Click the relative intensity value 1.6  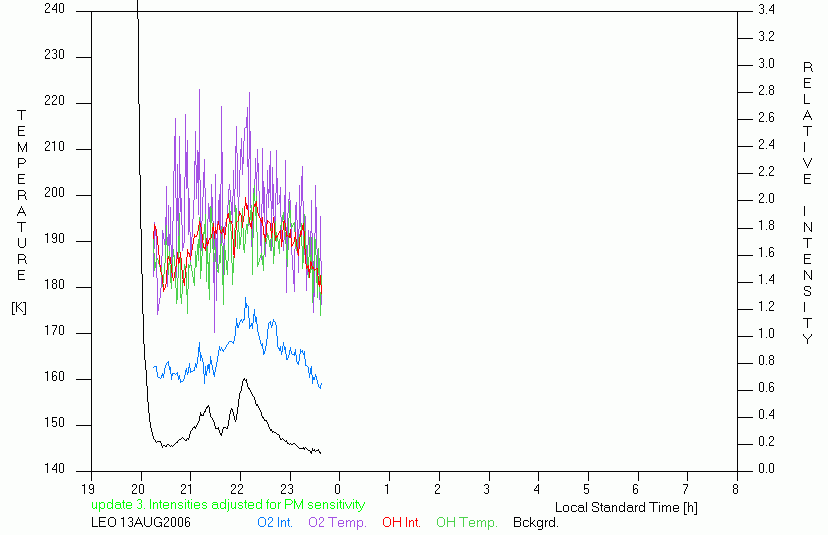point(766,252)
